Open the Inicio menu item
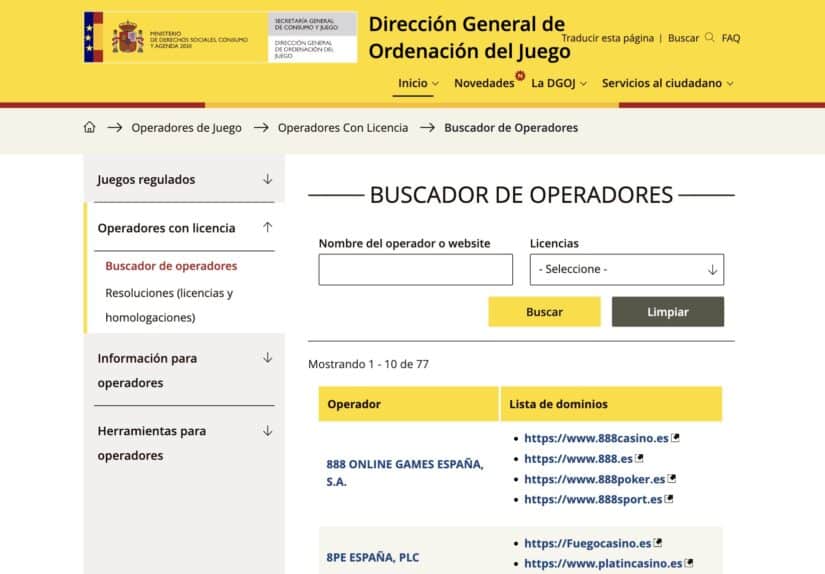The image size is (825, 574). click(x=412, y=83)
